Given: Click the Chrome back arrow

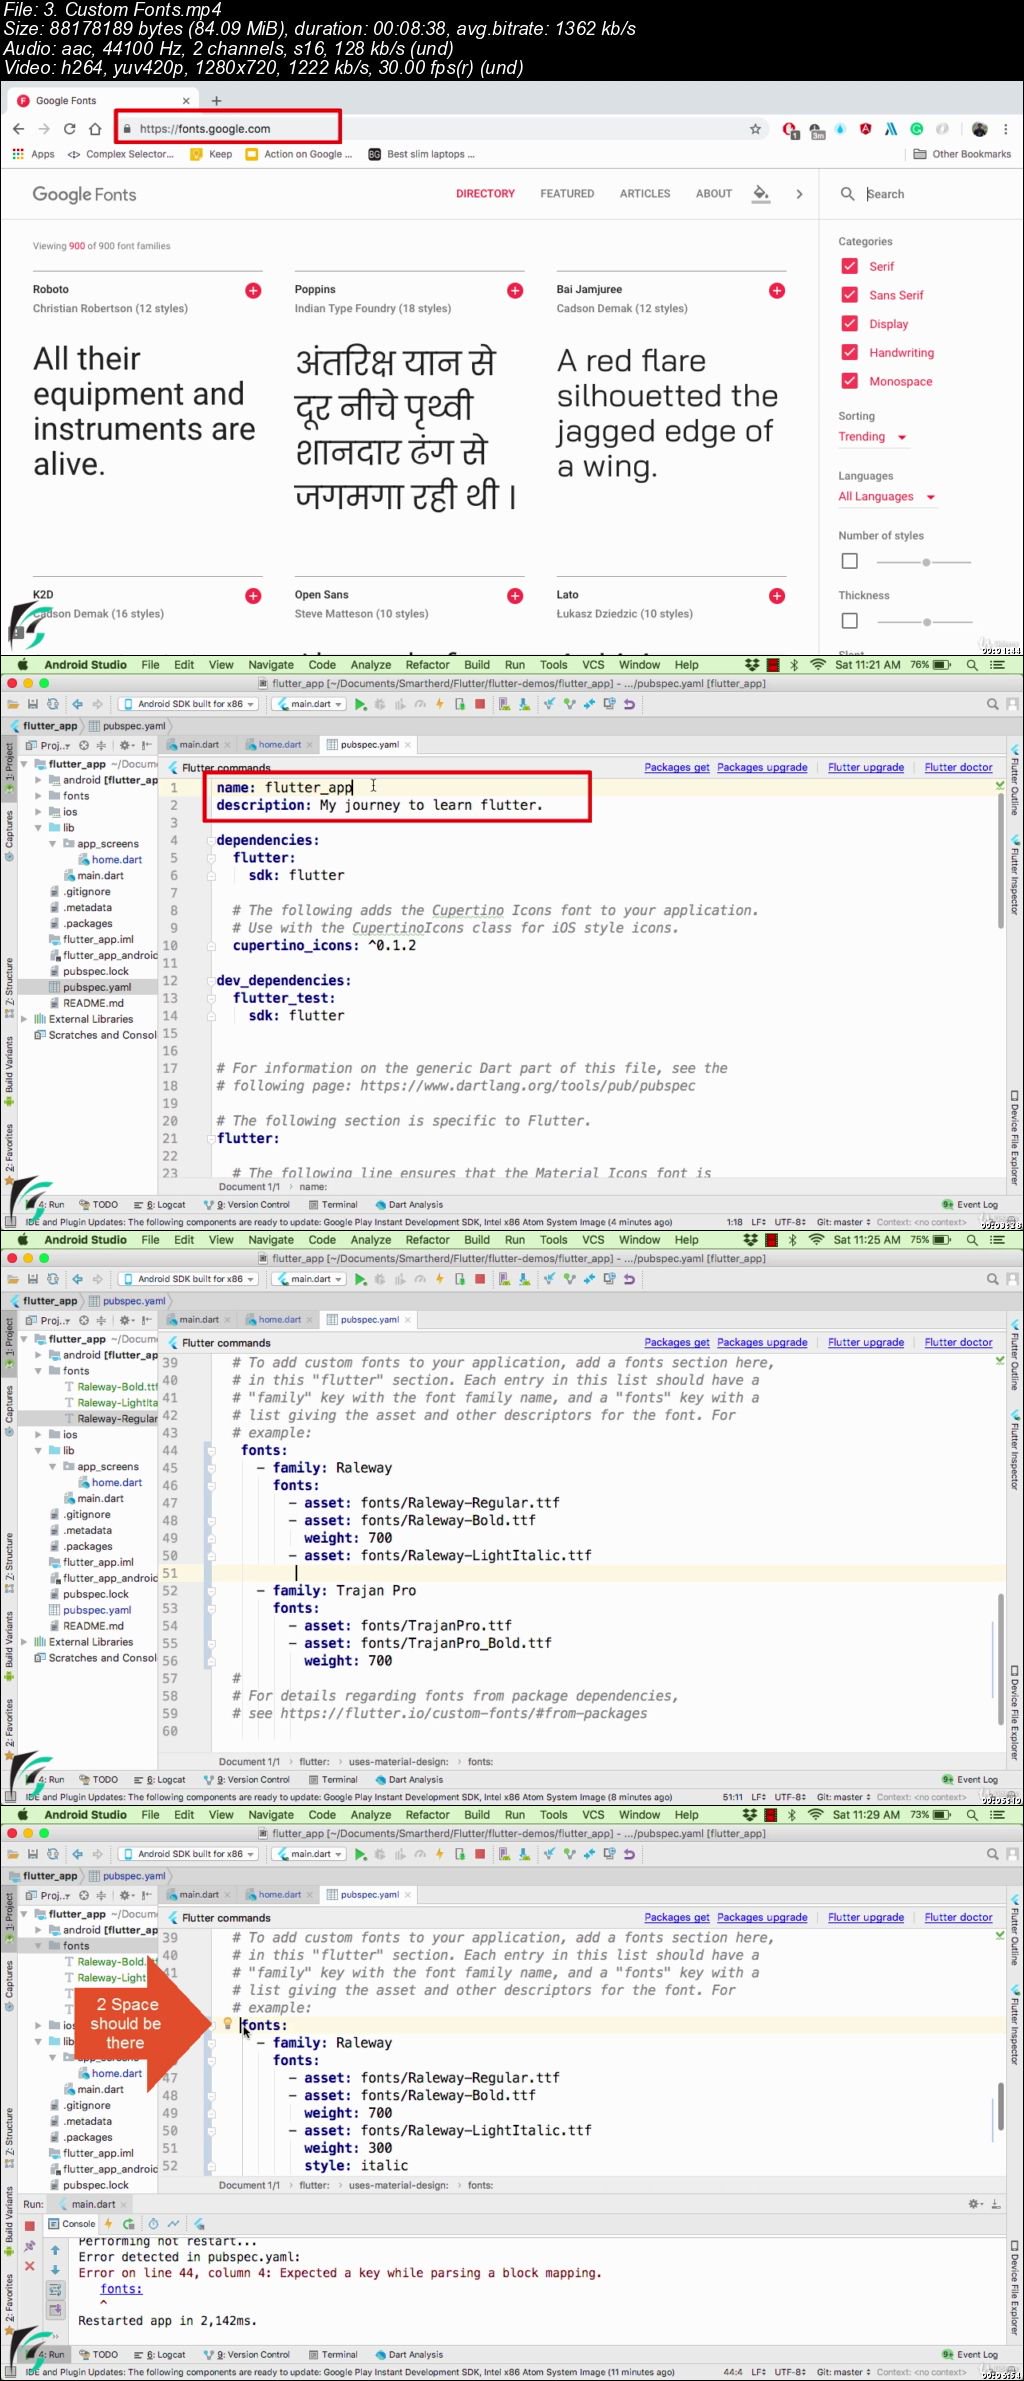Looking at the screenshot, I should coord(18,129).
